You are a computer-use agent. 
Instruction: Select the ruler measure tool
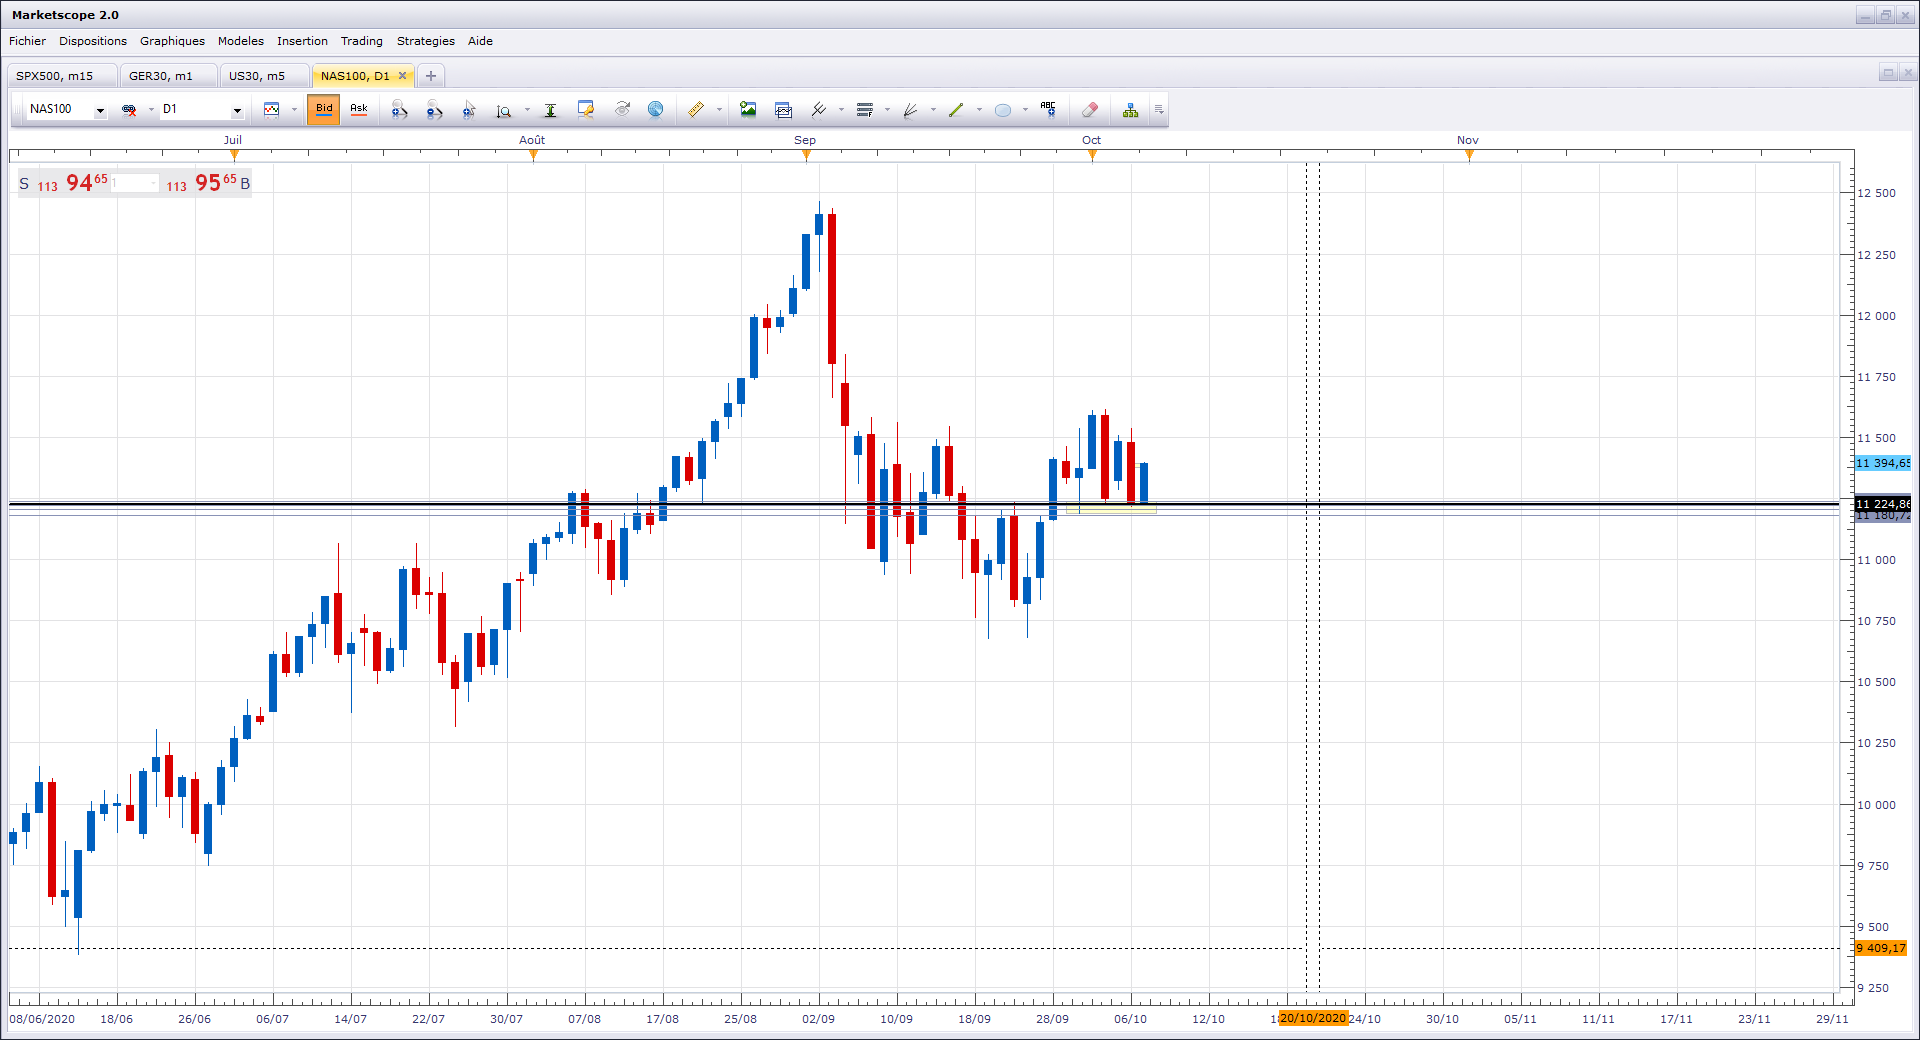(x=696, y=110)
